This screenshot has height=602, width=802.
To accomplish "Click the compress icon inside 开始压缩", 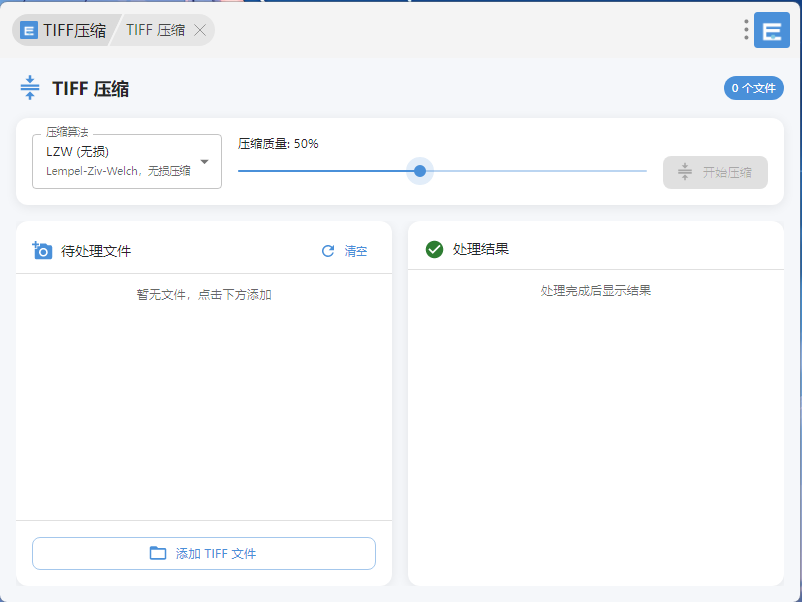I will coord(685,172).
